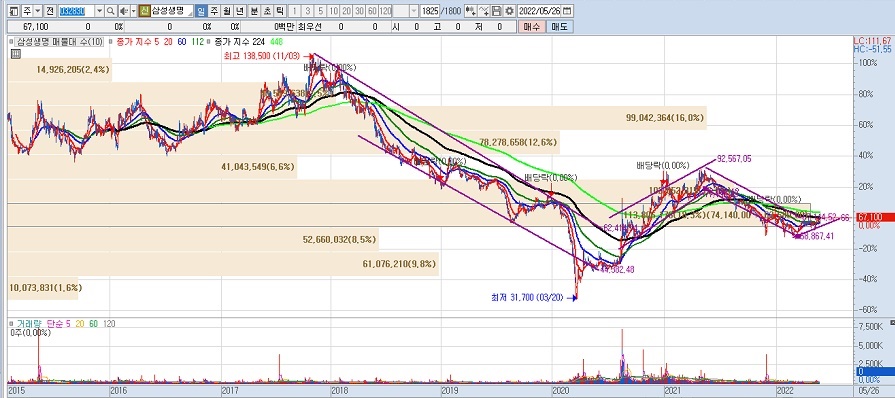This screenshot has width=895, height=398.
Task: Click volume profile label 99,042,364(16.0%)
Action: coord(665,118)
